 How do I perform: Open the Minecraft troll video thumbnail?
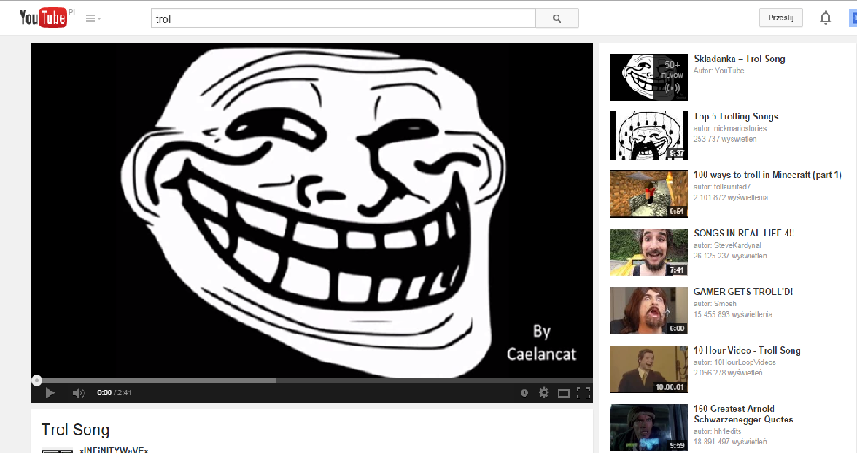[649, 193]
